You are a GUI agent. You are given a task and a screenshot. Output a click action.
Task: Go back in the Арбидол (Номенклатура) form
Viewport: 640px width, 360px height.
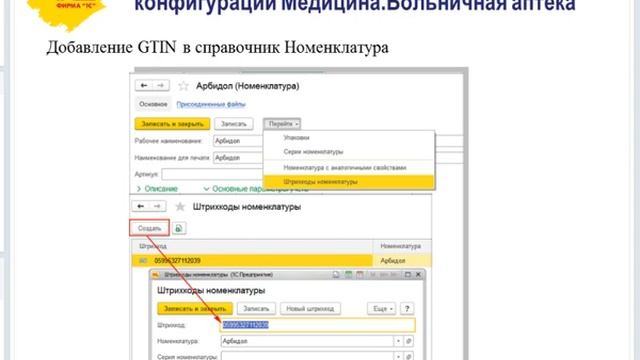[x=144, y=86]
